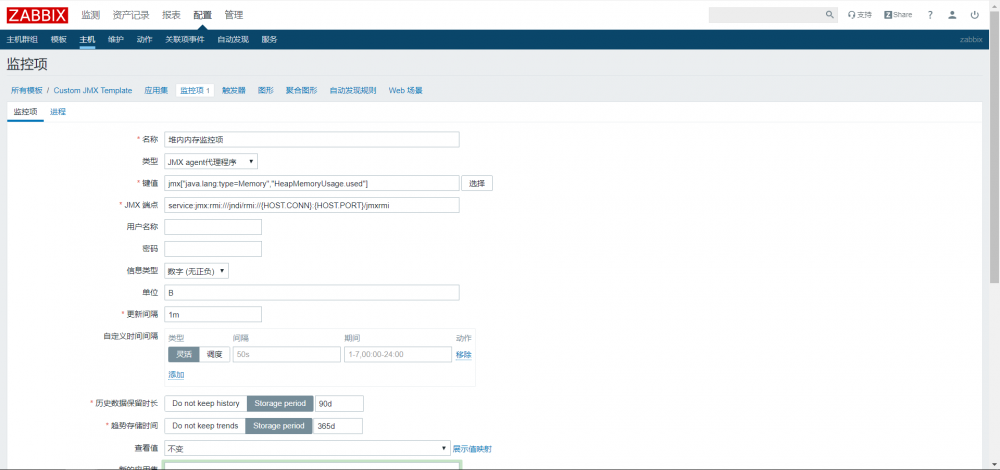Focus the 90d history field
The image size is (1000, 470).
[x=339, y=404]
